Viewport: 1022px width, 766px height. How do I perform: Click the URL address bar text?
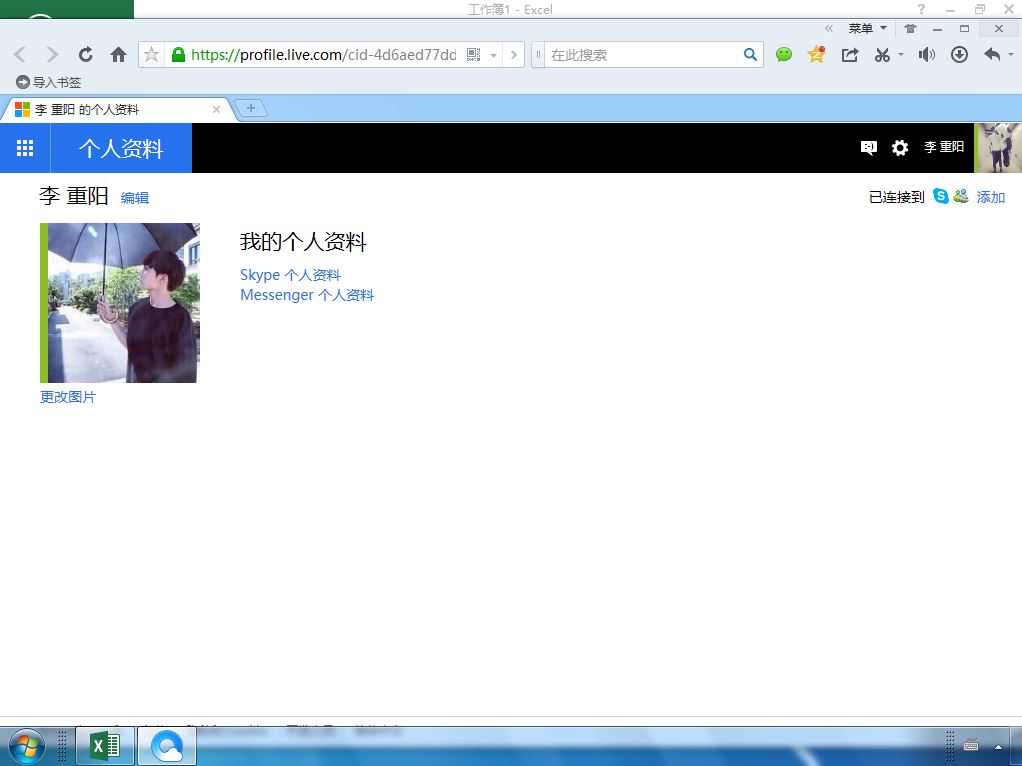[x=323, y=55]
